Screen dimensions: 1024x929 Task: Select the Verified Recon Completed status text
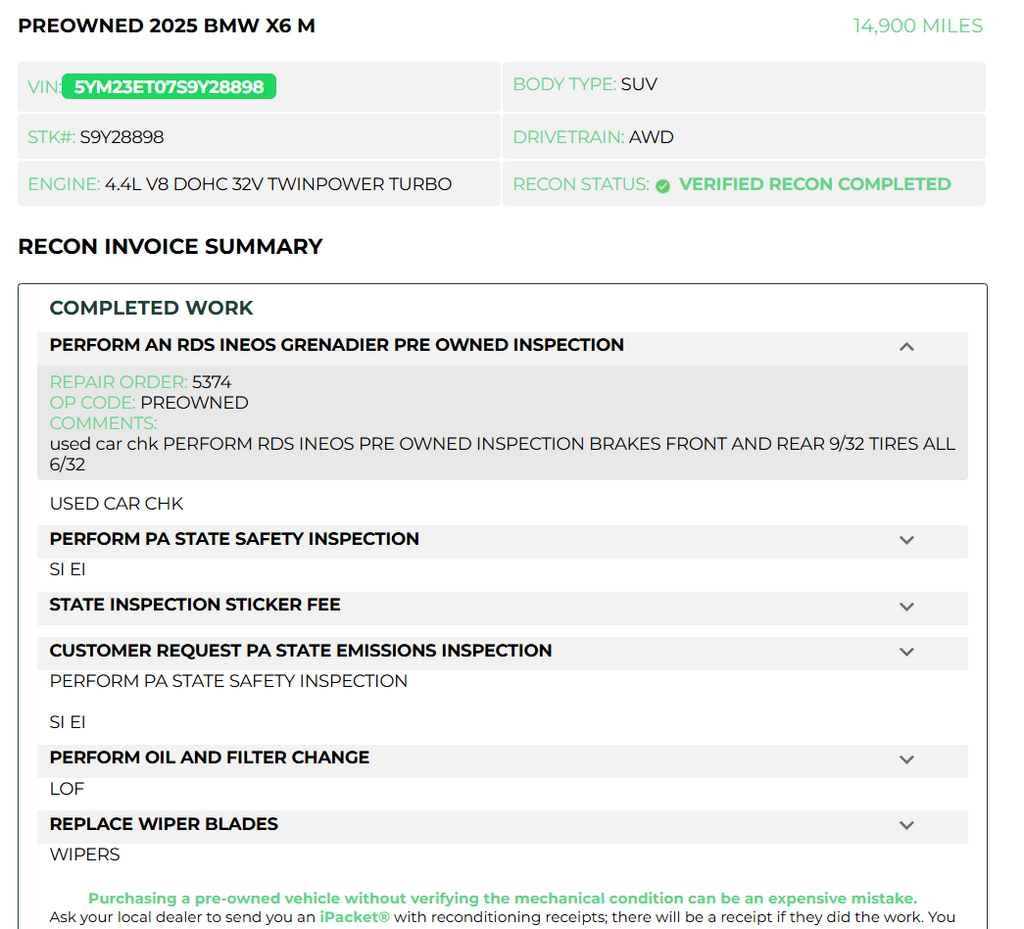tap(814, 184)
